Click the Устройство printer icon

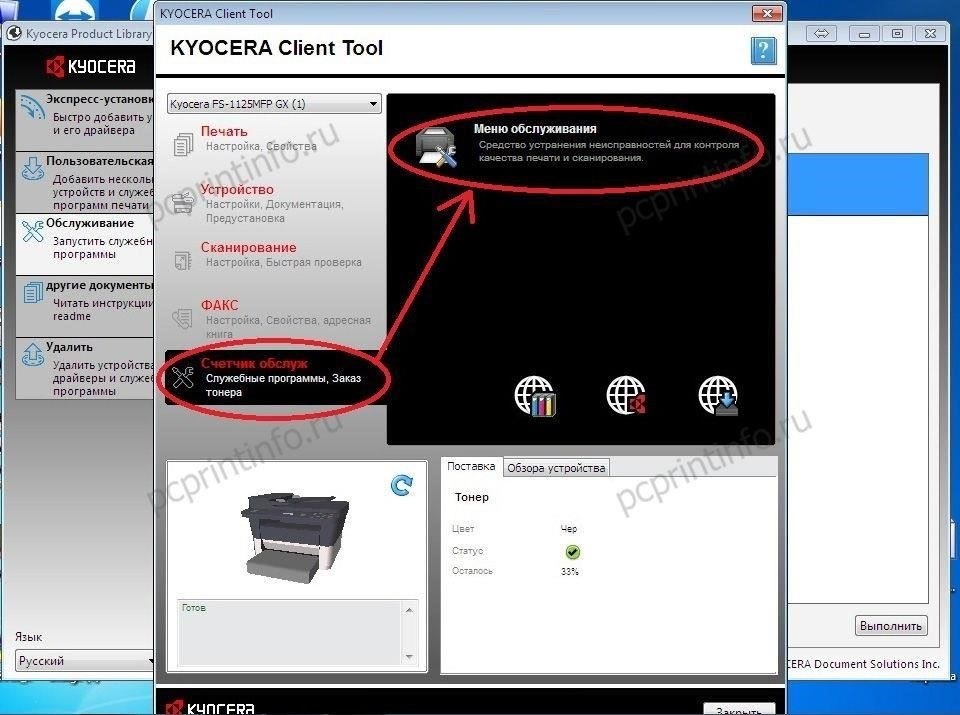pyautogui.click(x=183, y=202)
